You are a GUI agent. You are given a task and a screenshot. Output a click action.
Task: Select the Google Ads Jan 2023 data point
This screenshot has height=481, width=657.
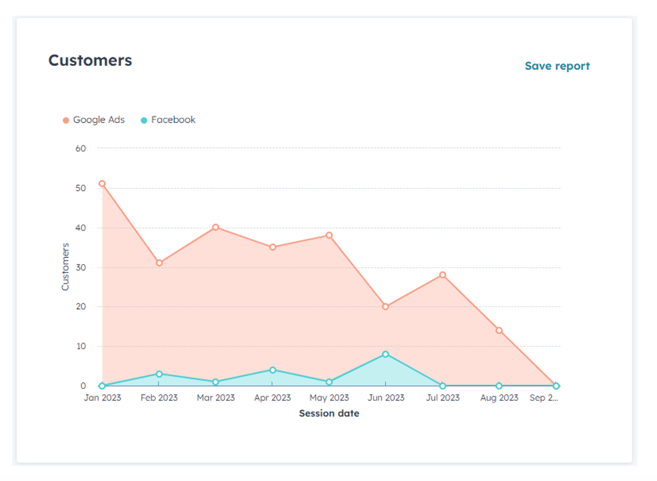pos(102,184)
